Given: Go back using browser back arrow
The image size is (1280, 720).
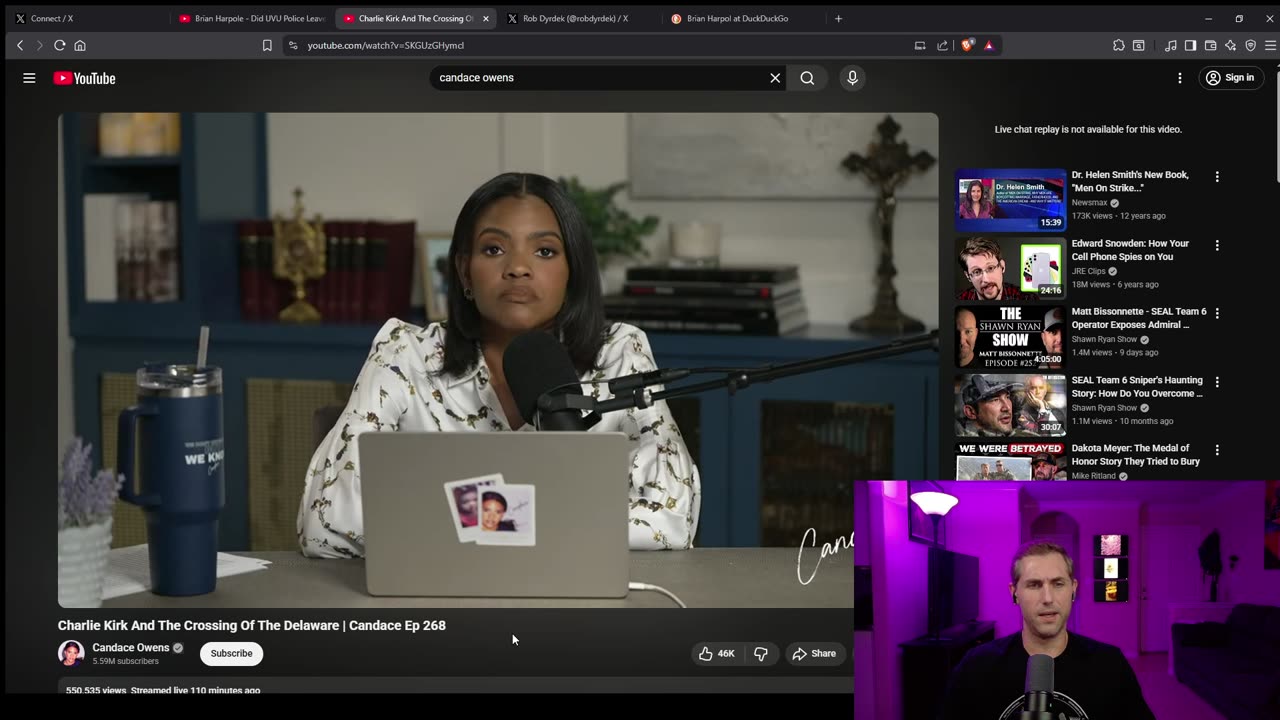Looking at the screenshot, I should pyautogui.click(x=20, y=45).
